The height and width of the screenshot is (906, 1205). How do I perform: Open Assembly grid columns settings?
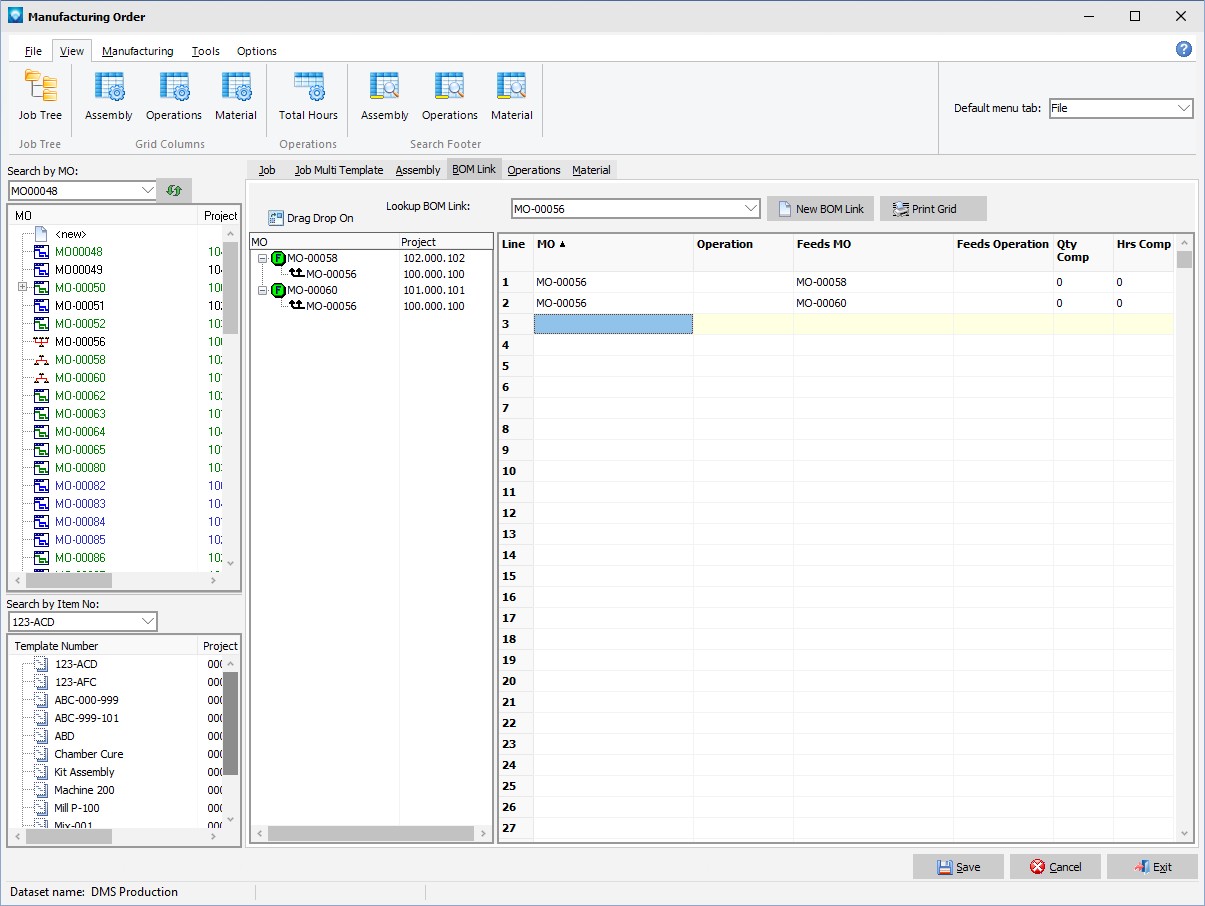pyautogui.click(x=109, y=89)
